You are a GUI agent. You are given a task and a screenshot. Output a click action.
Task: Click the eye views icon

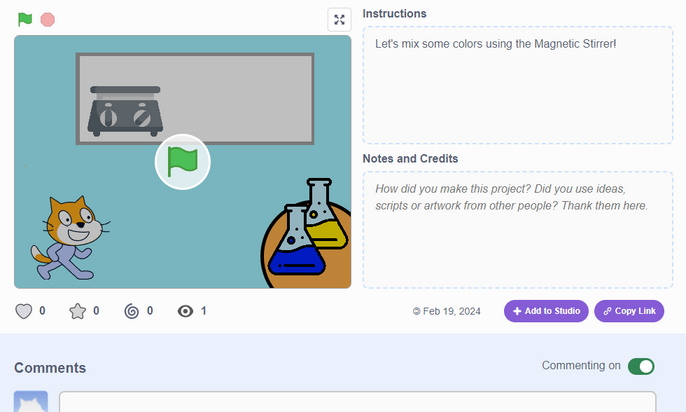coord(186,311)
